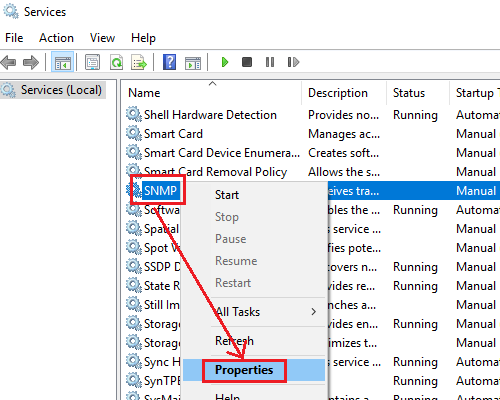Open the Action menu
The height and width of the screenshot is (400, 500).
[56, 38]
